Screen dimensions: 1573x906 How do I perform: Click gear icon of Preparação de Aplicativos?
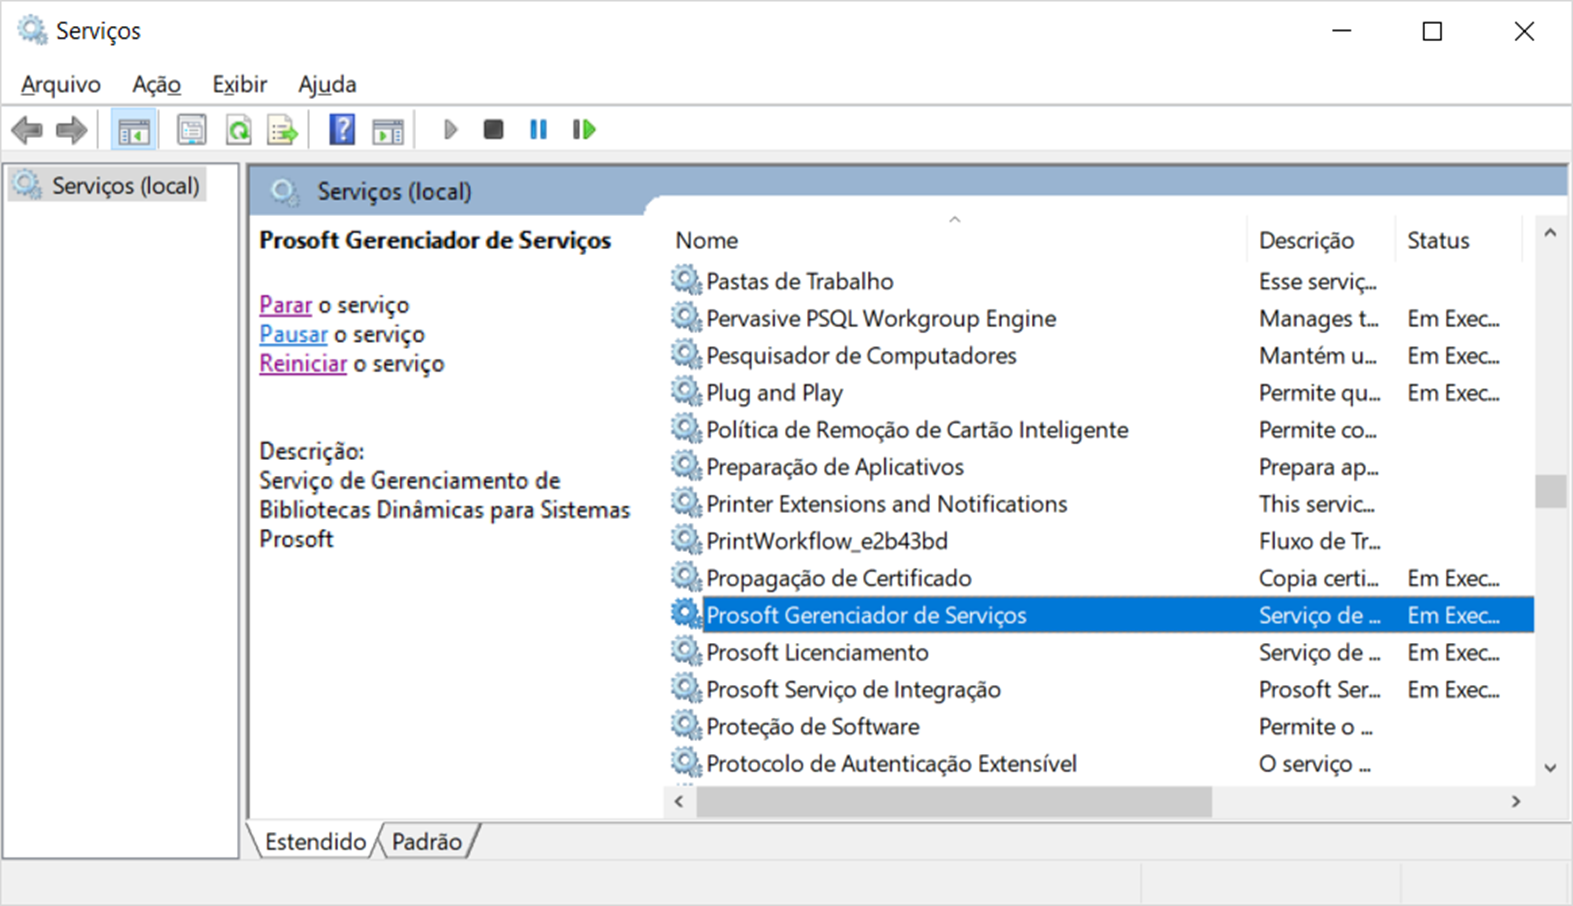[686, 465]
